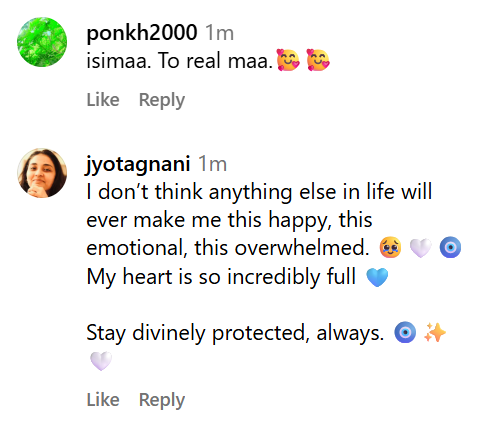Click white heart emoji on last line
The height and width of the screenshot is (422, 491).
point(101,361)
